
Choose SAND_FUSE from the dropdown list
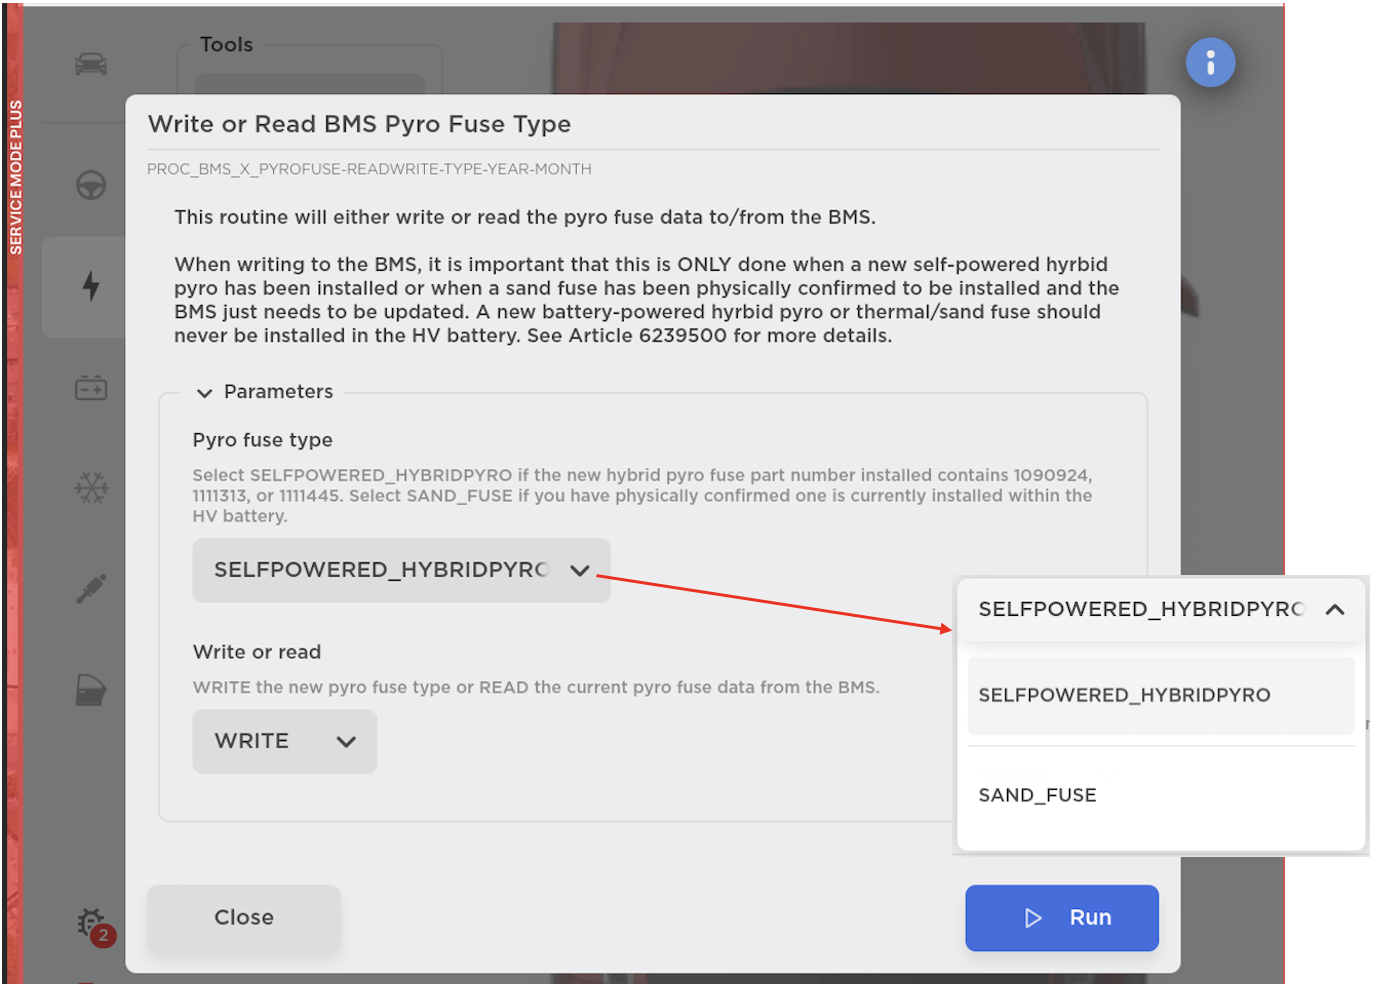pyautogui.click(x=1037, y=795)
